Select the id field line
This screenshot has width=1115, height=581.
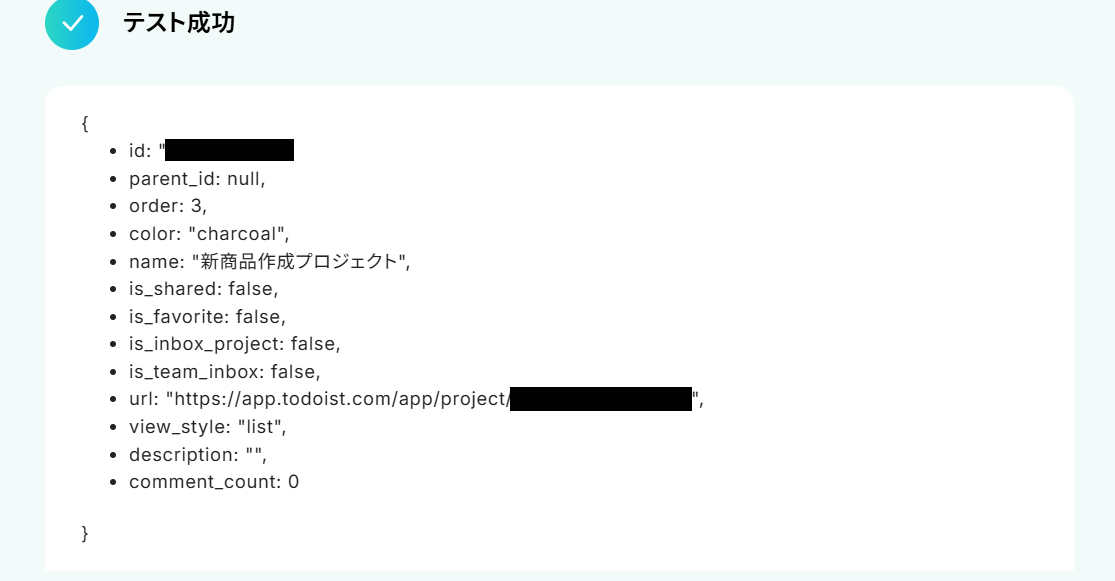pyautogui.click(x=211, y=150)
